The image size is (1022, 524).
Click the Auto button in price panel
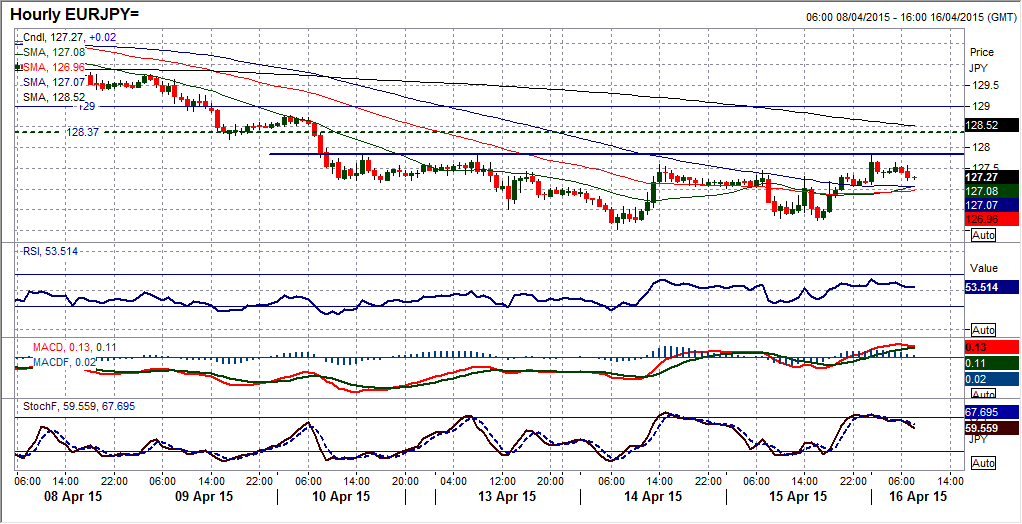point(982,234)
